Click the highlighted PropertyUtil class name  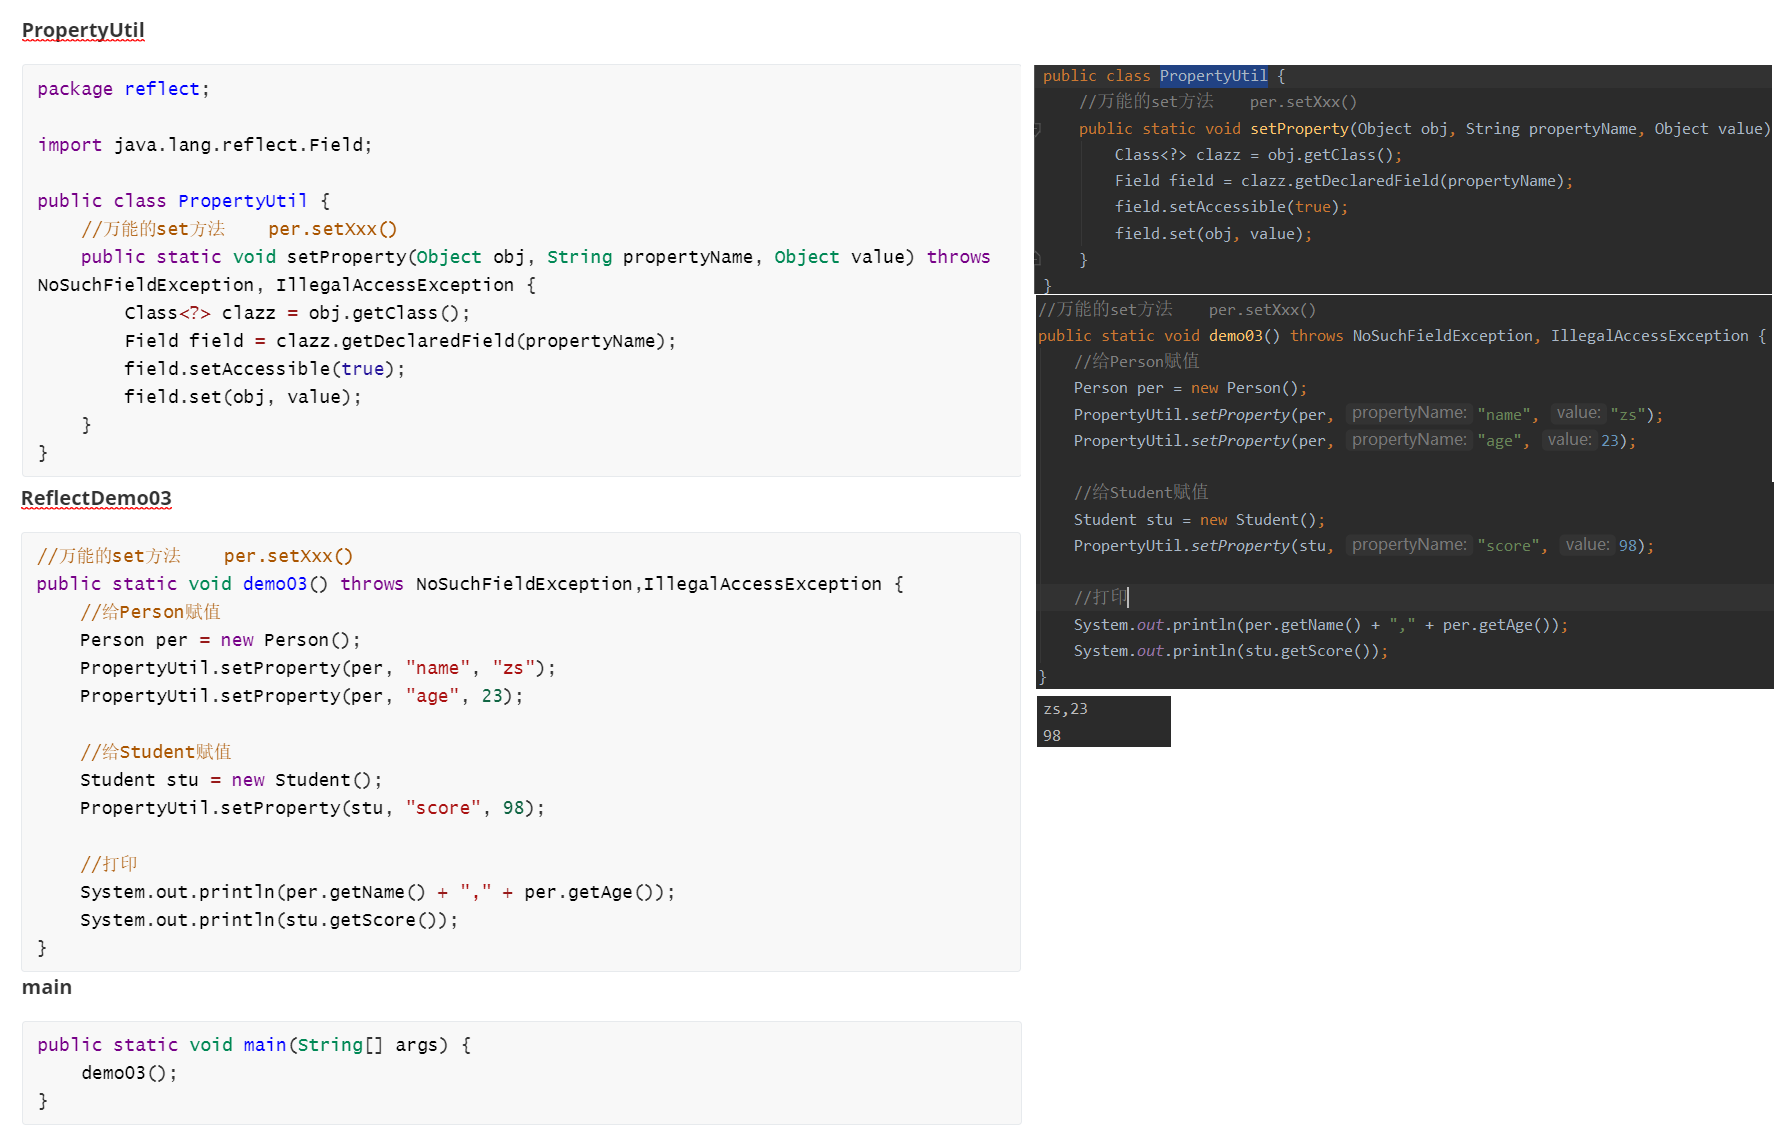1213,76
